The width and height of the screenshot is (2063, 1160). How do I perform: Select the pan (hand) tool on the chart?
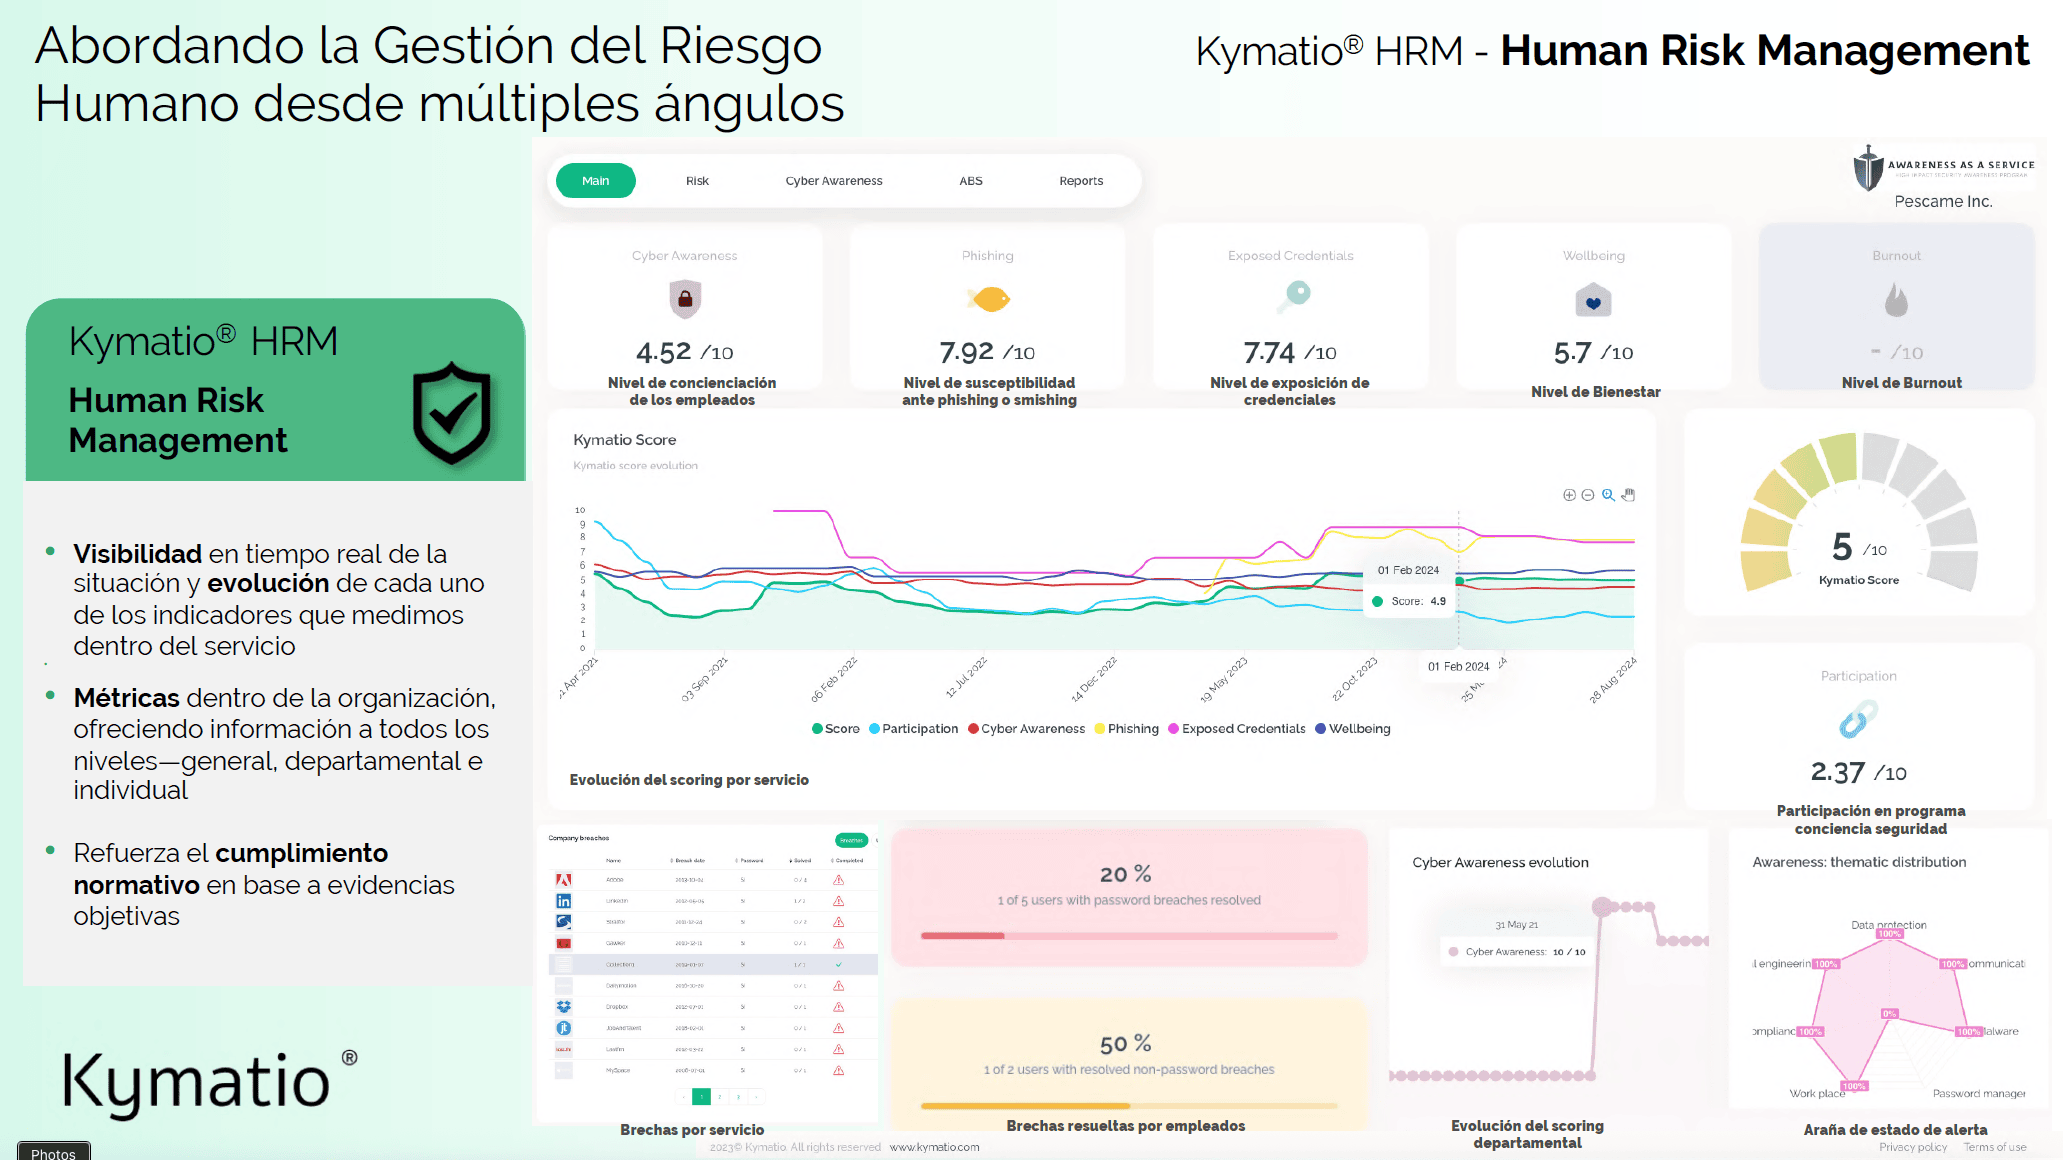[x=1627, y=496]
